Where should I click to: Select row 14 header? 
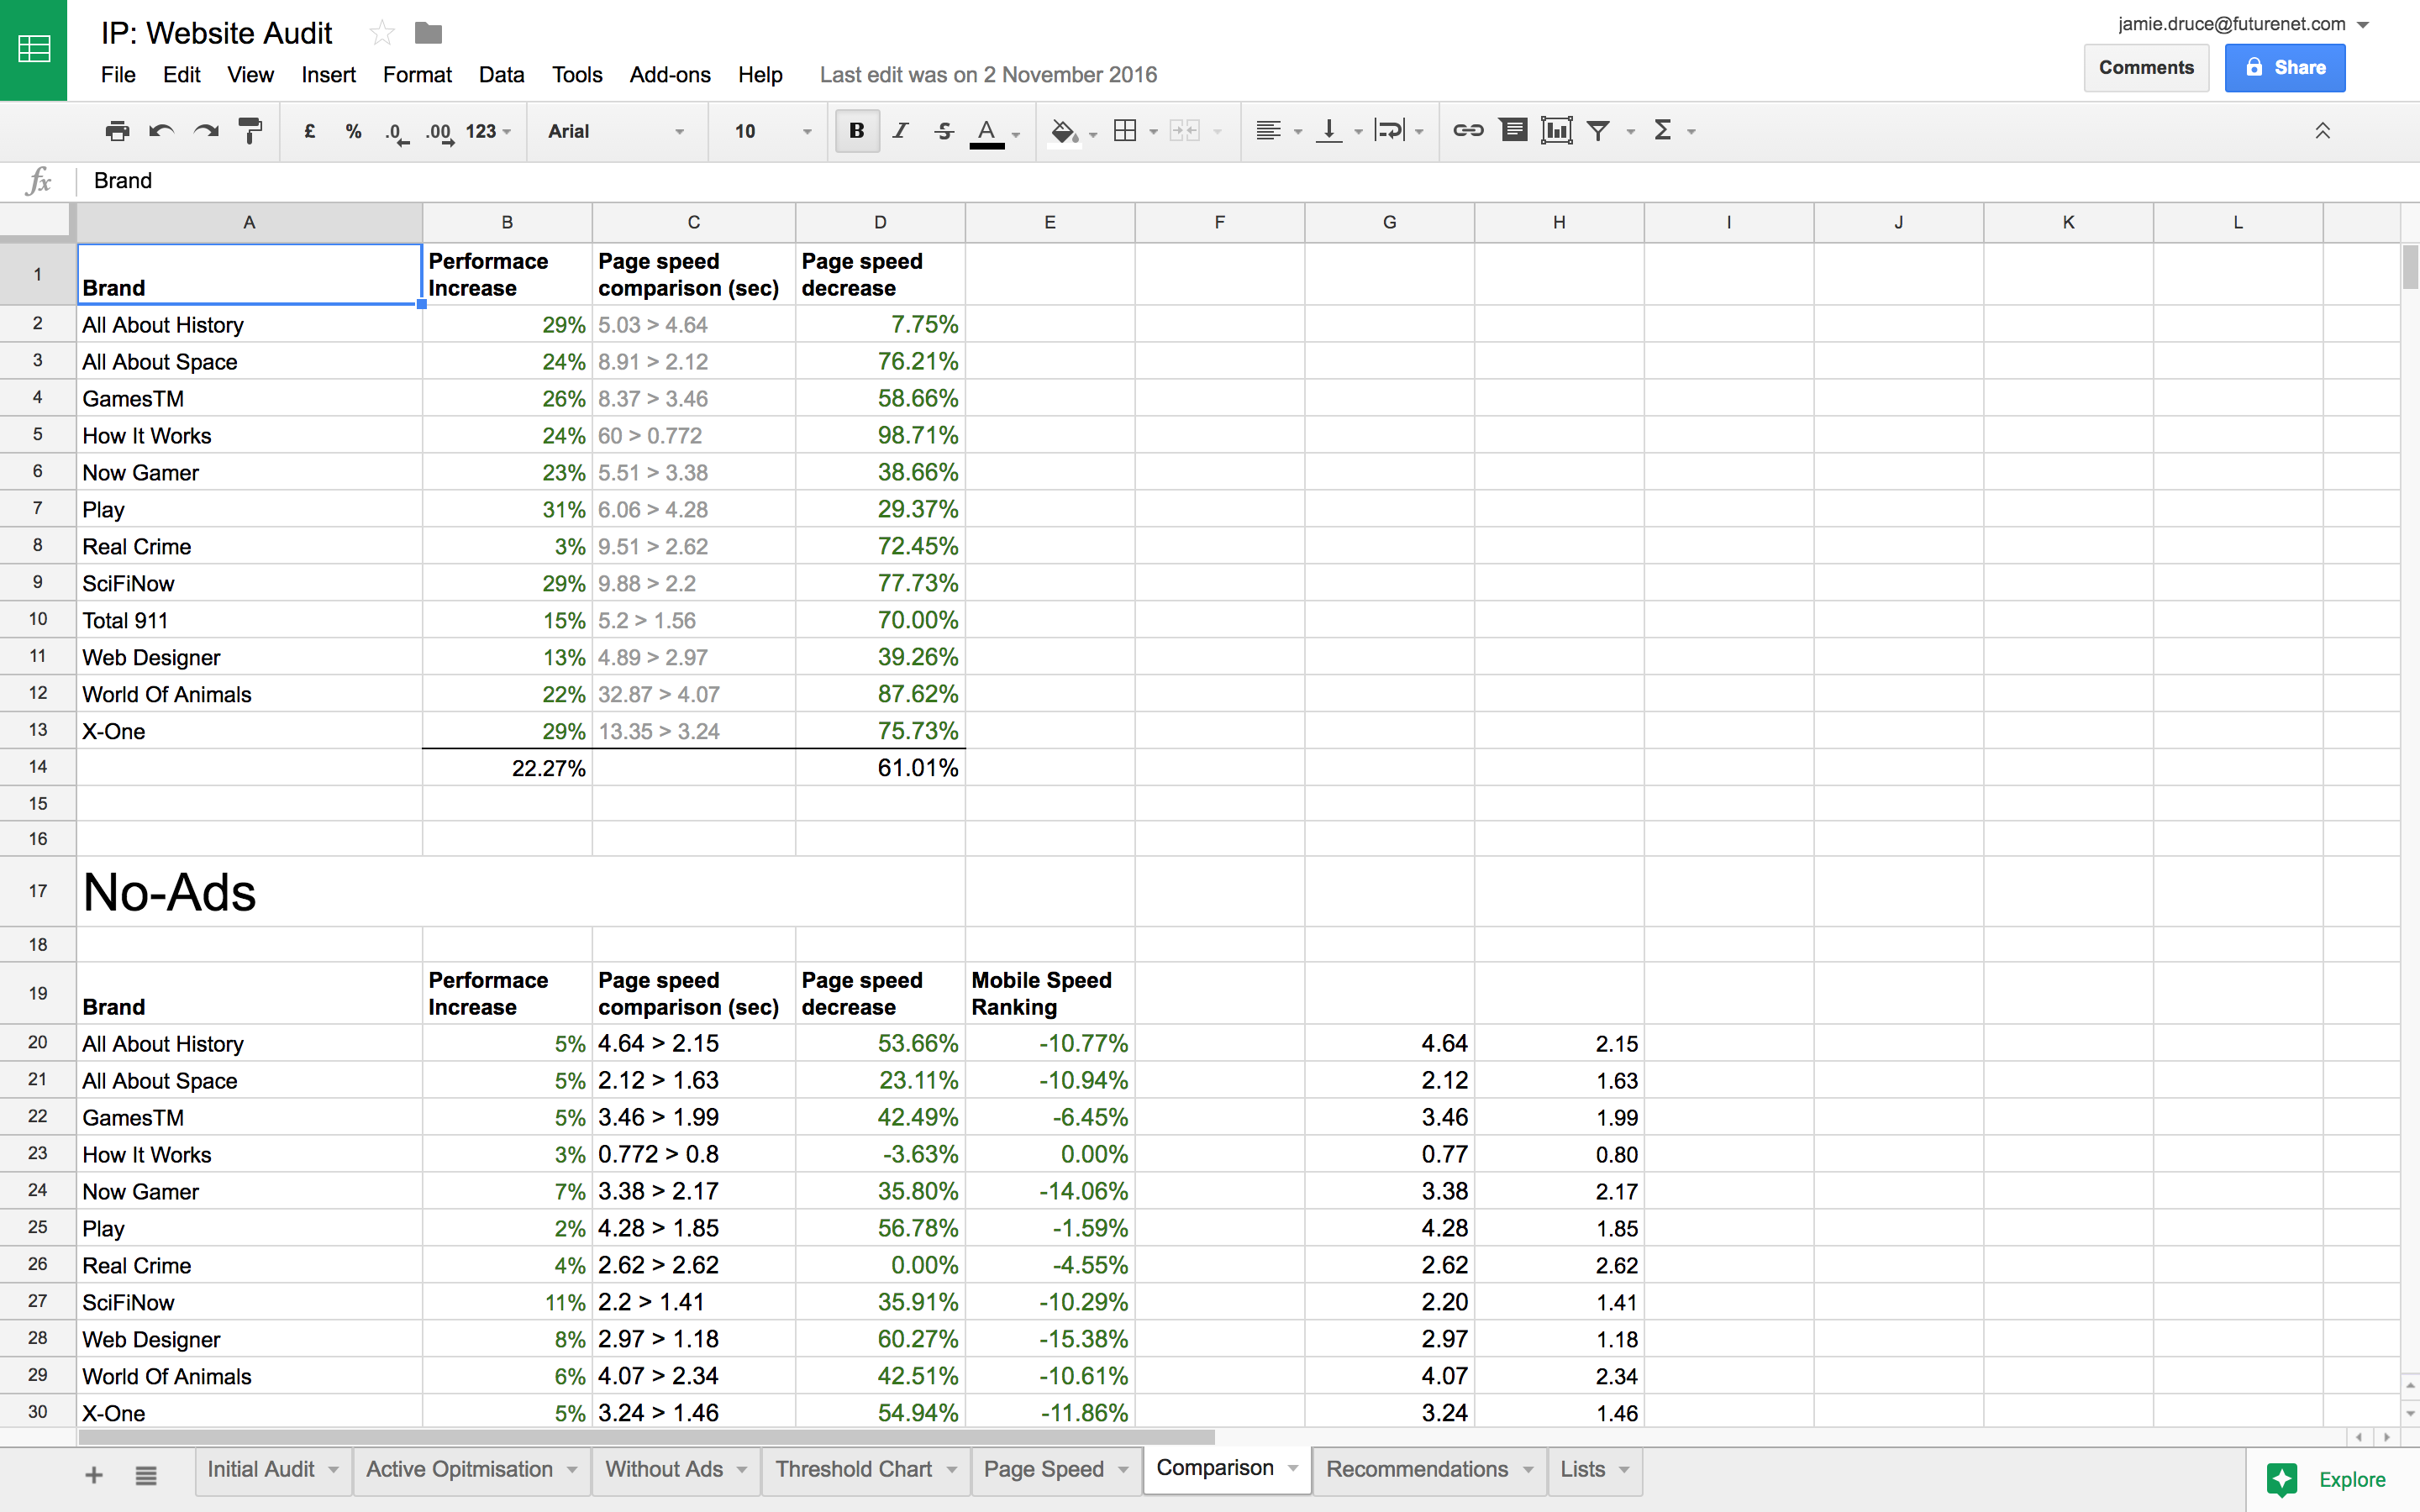[38, 767]
